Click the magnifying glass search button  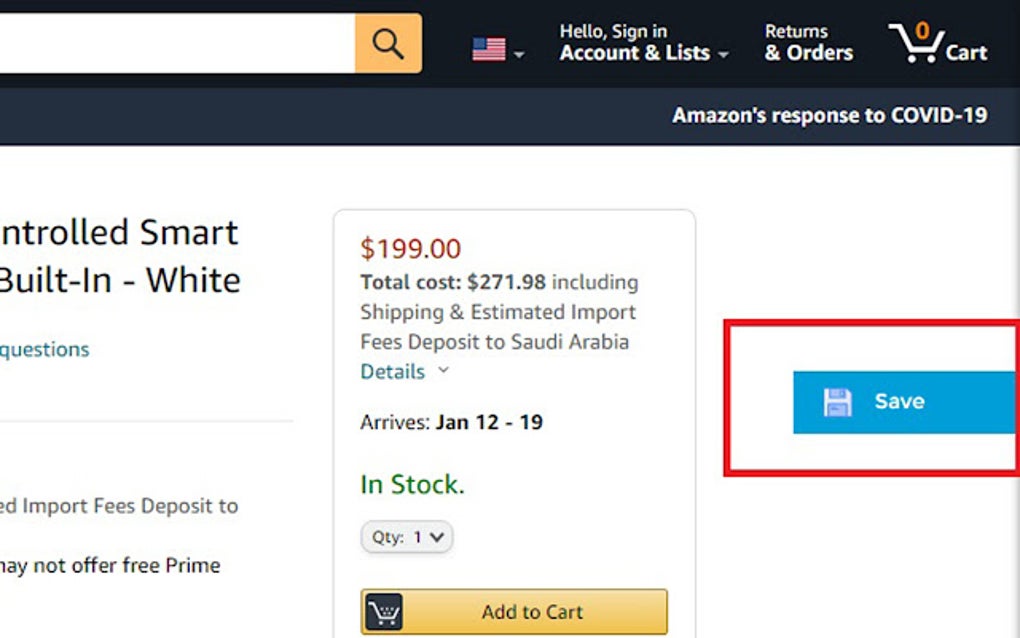pyautogui.click(x=388, y=44)
